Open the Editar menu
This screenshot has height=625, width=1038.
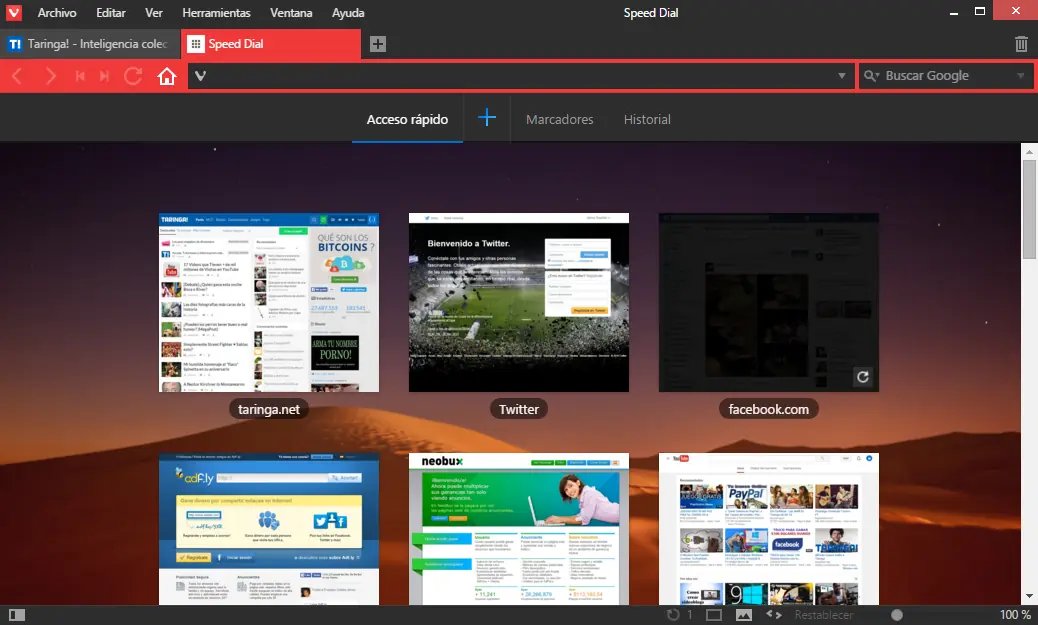pos(111,13)
